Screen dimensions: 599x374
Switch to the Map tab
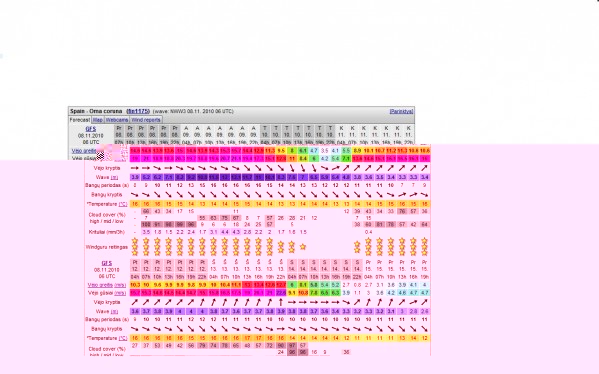98,120
